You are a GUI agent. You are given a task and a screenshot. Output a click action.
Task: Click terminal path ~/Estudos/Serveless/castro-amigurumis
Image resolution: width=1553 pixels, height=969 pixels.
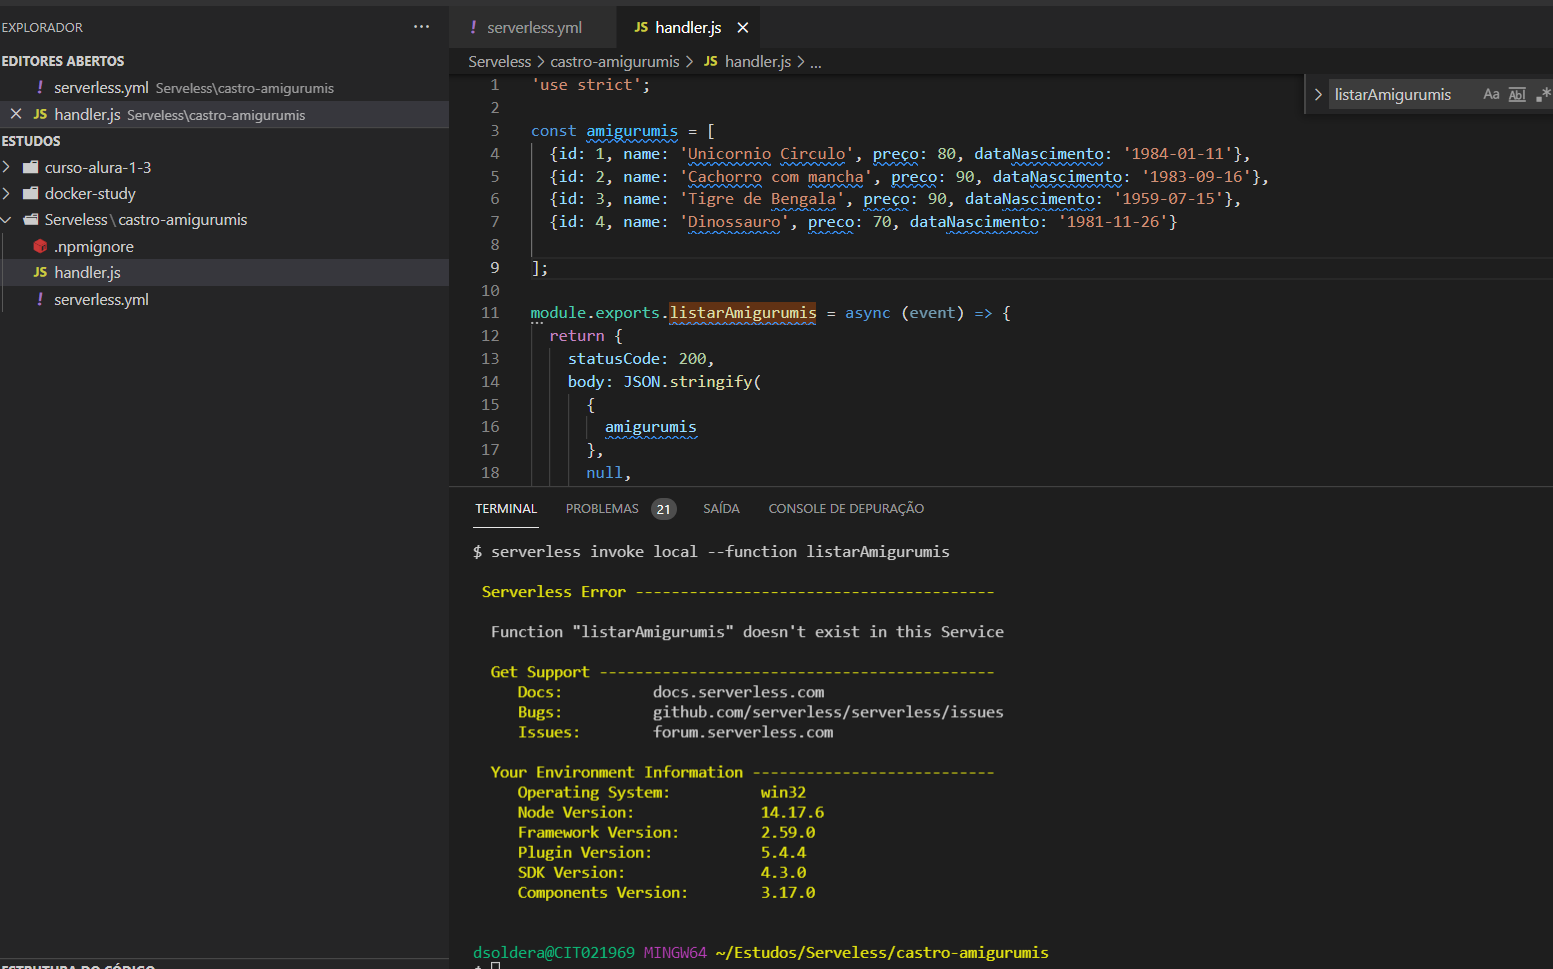882,952
